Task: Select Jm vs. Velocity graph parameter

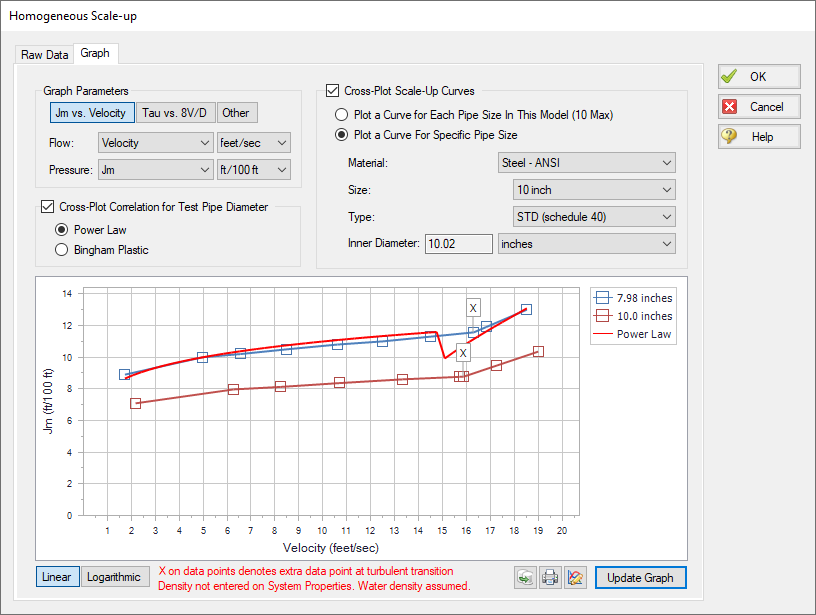Action: (92, 112)
